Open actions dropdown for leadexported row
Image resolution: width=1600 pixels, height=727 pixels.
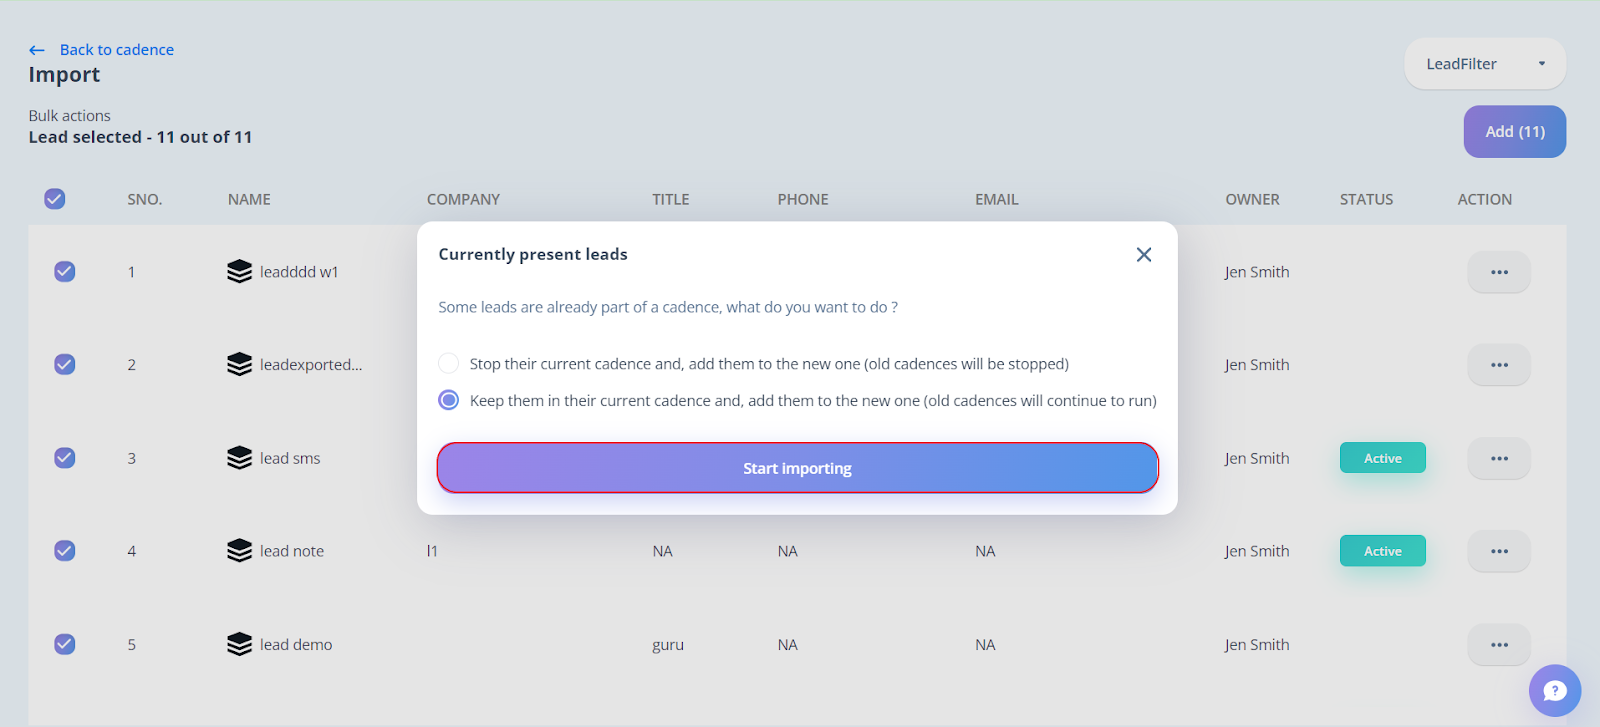(1498, 365)
